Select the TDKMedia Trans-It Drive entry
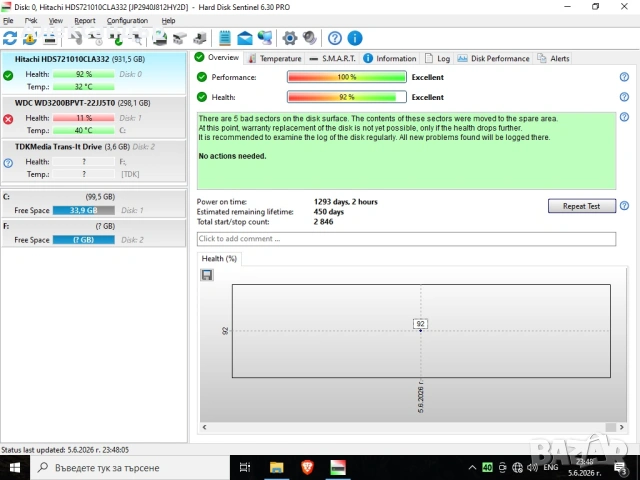640x480 pixels. tap(93, 161)
